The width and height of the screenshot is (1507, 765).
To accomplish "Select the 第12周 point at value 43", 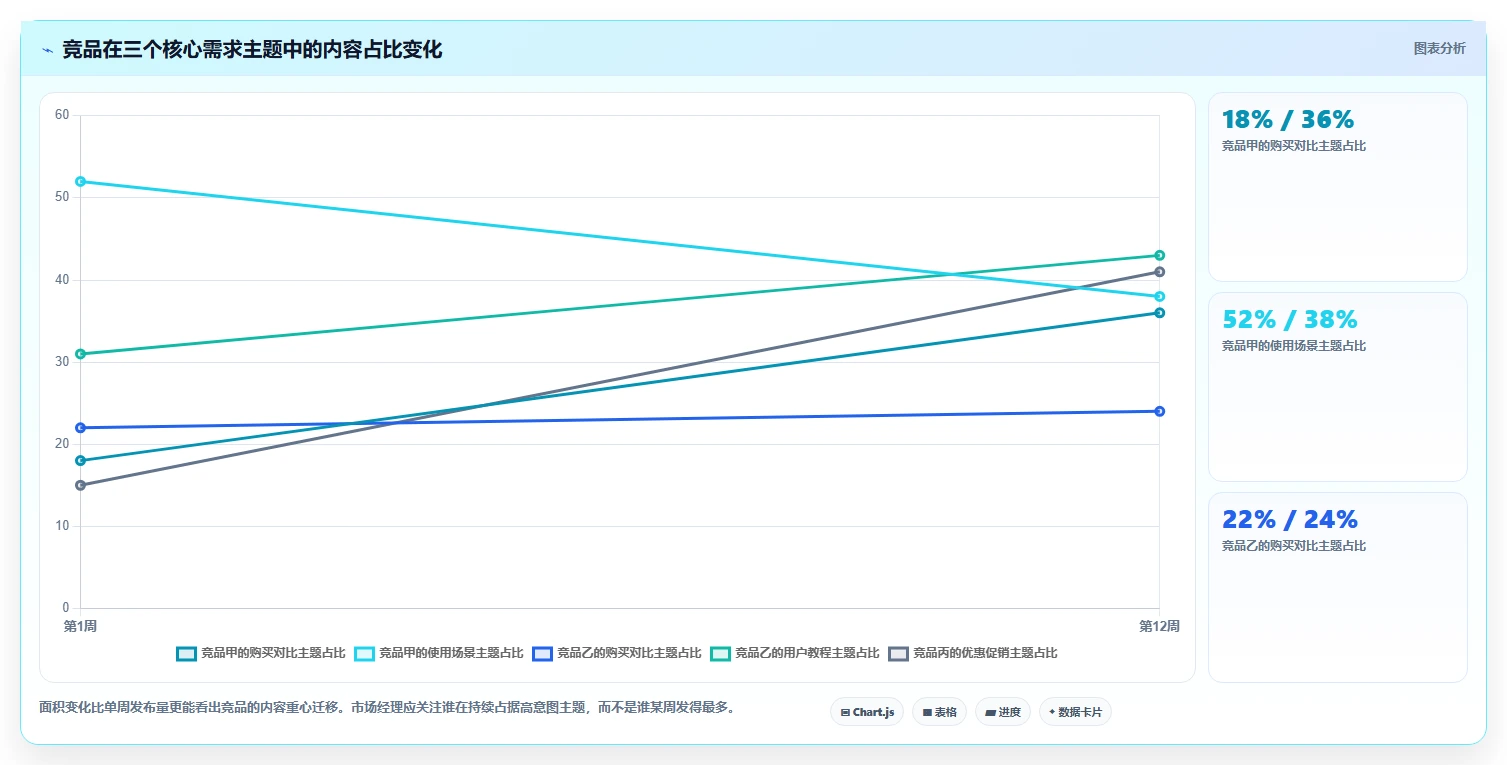I will (1159, 255).
